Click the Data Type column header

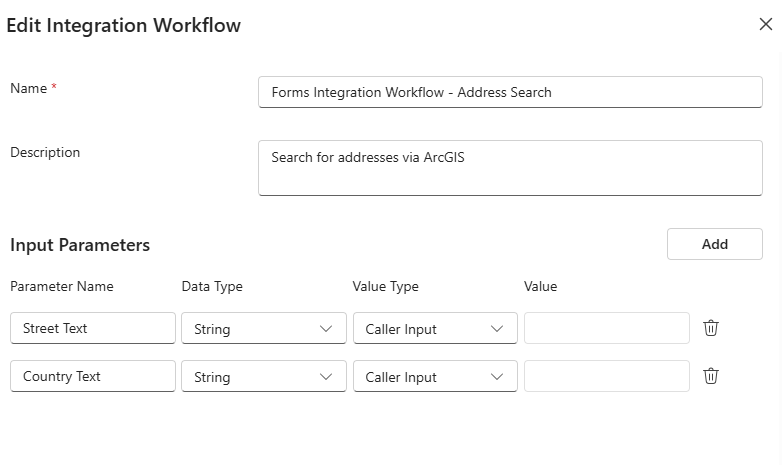(x=212, y=286)
